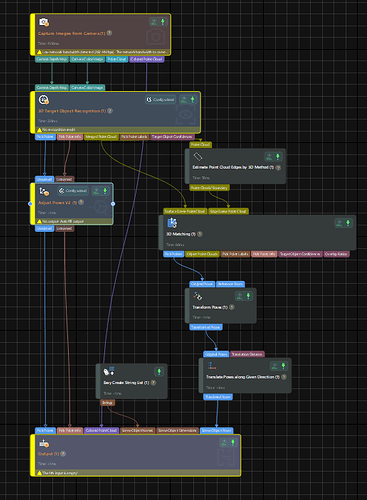Run the 3D Target Object Recognition step

click(192, 99)
